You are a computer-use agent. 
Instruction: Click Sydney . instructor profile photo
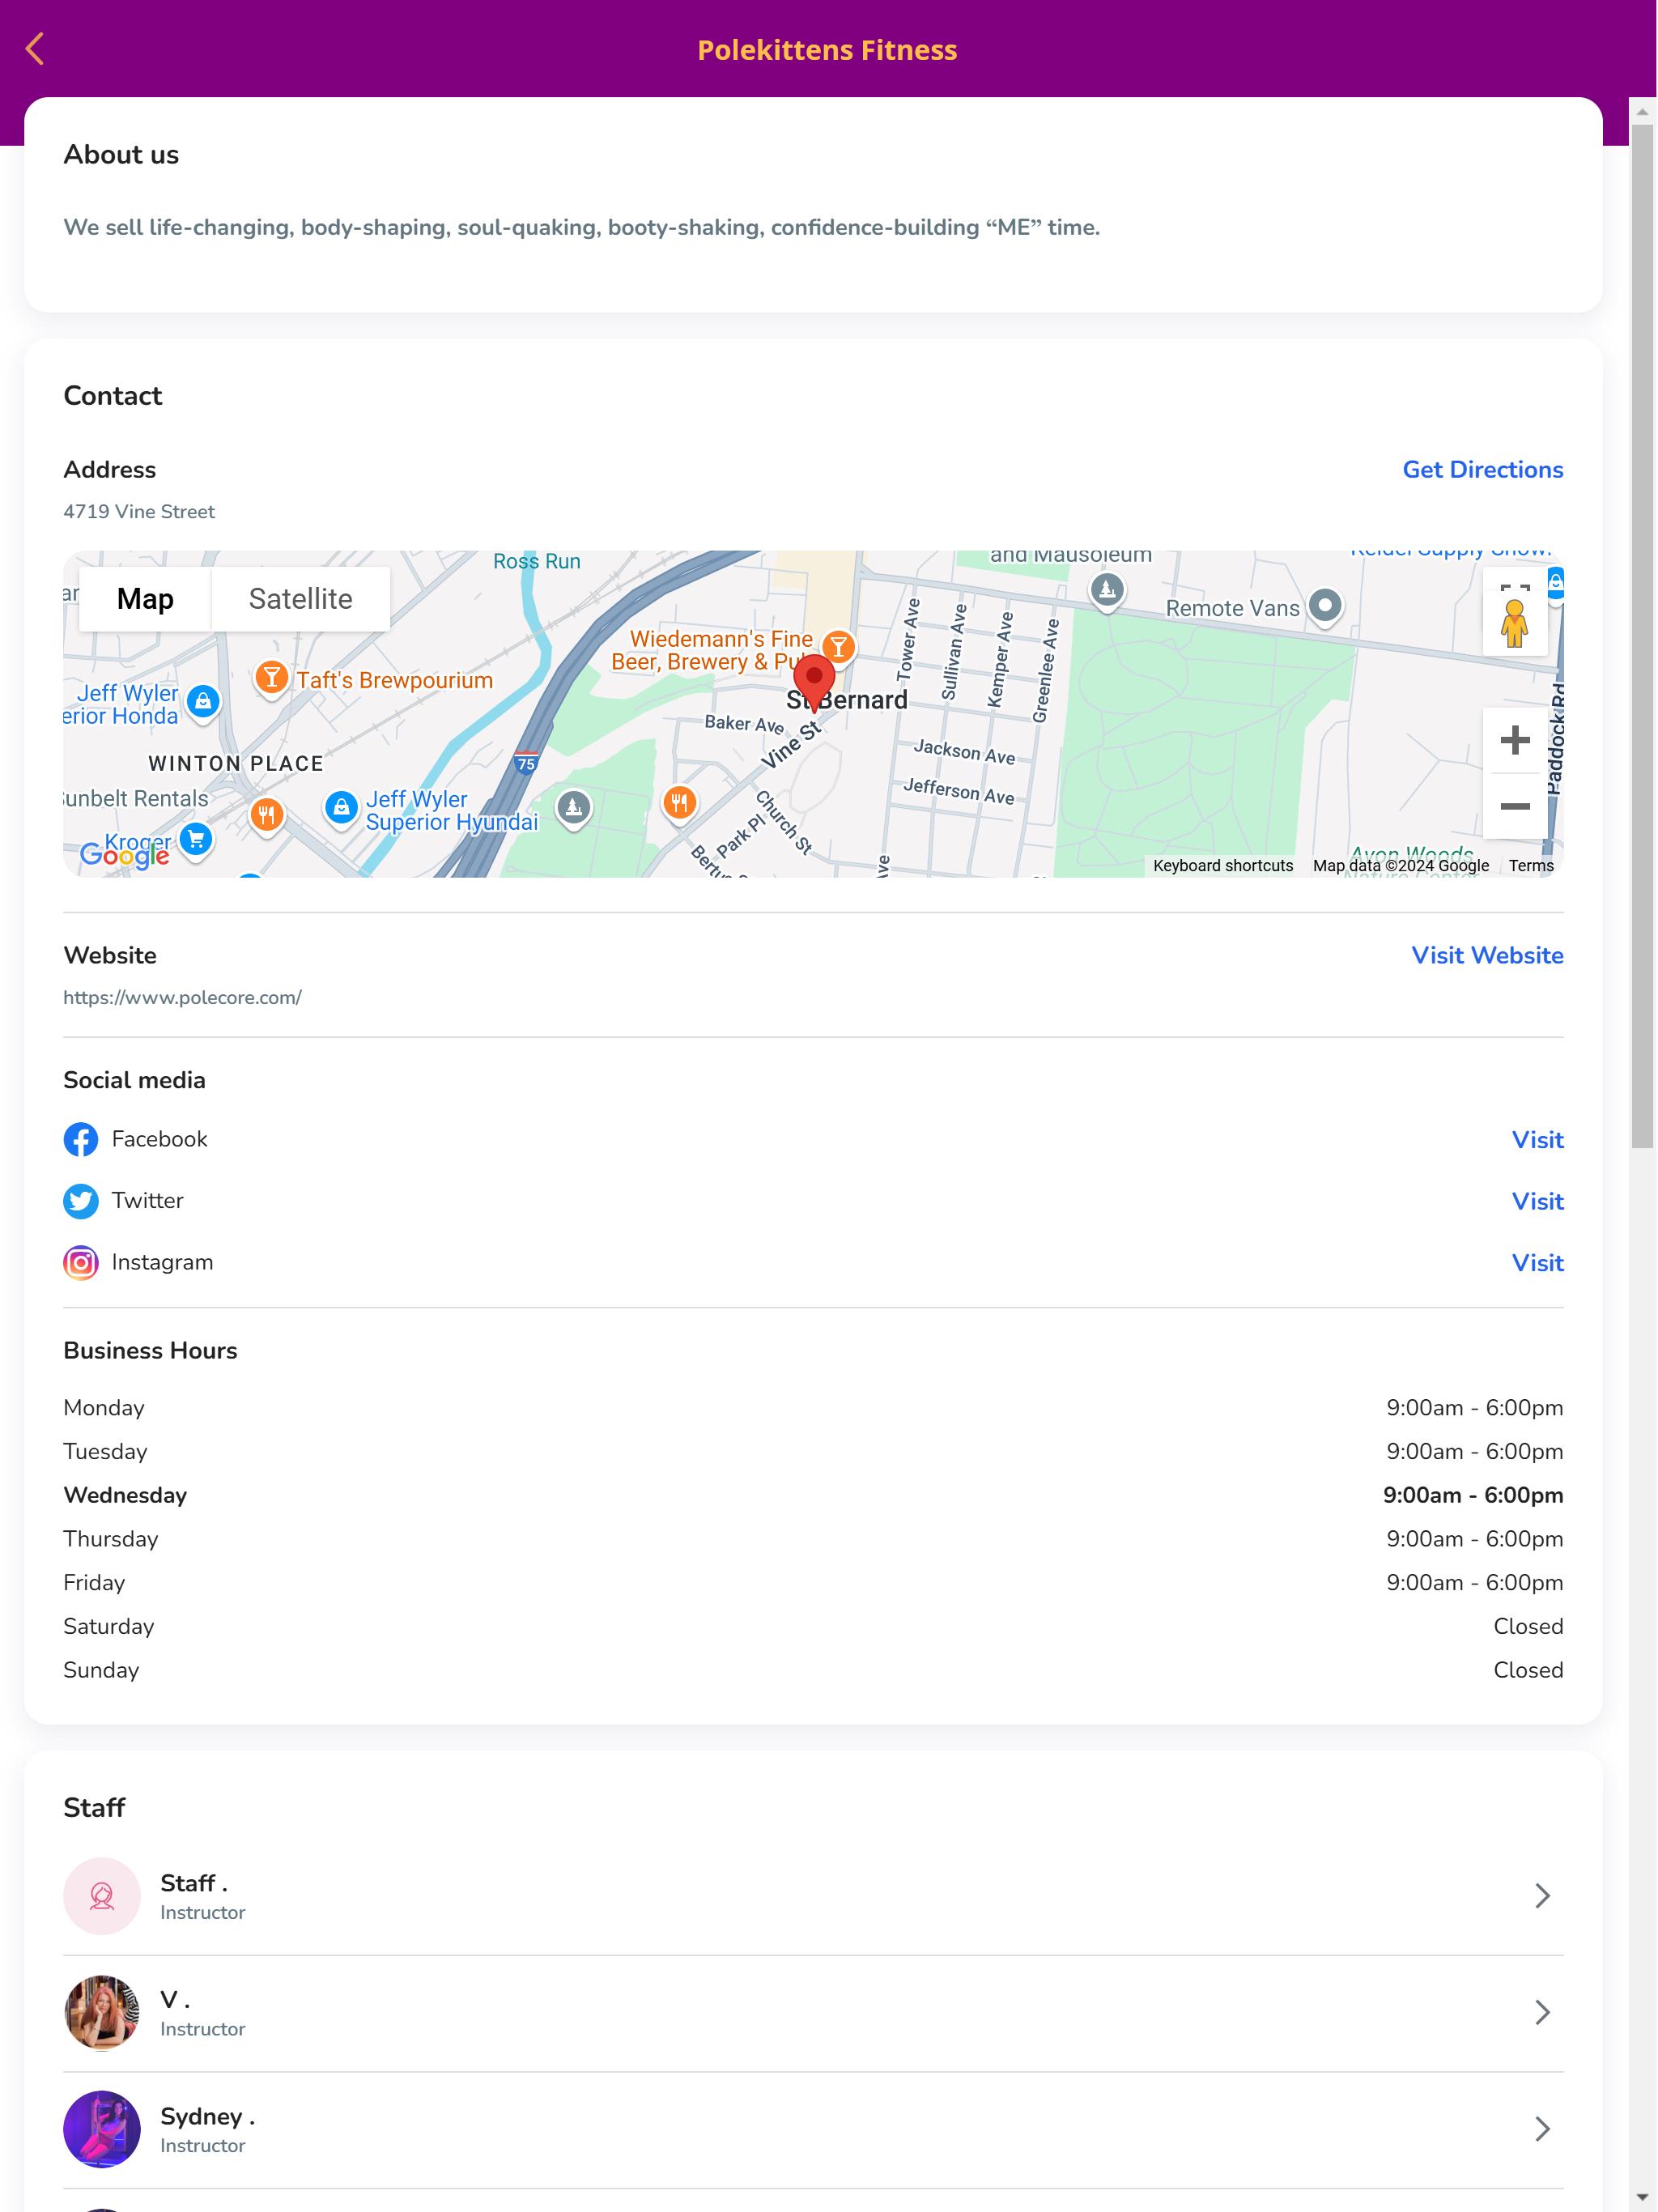[x=102, y=2129]
